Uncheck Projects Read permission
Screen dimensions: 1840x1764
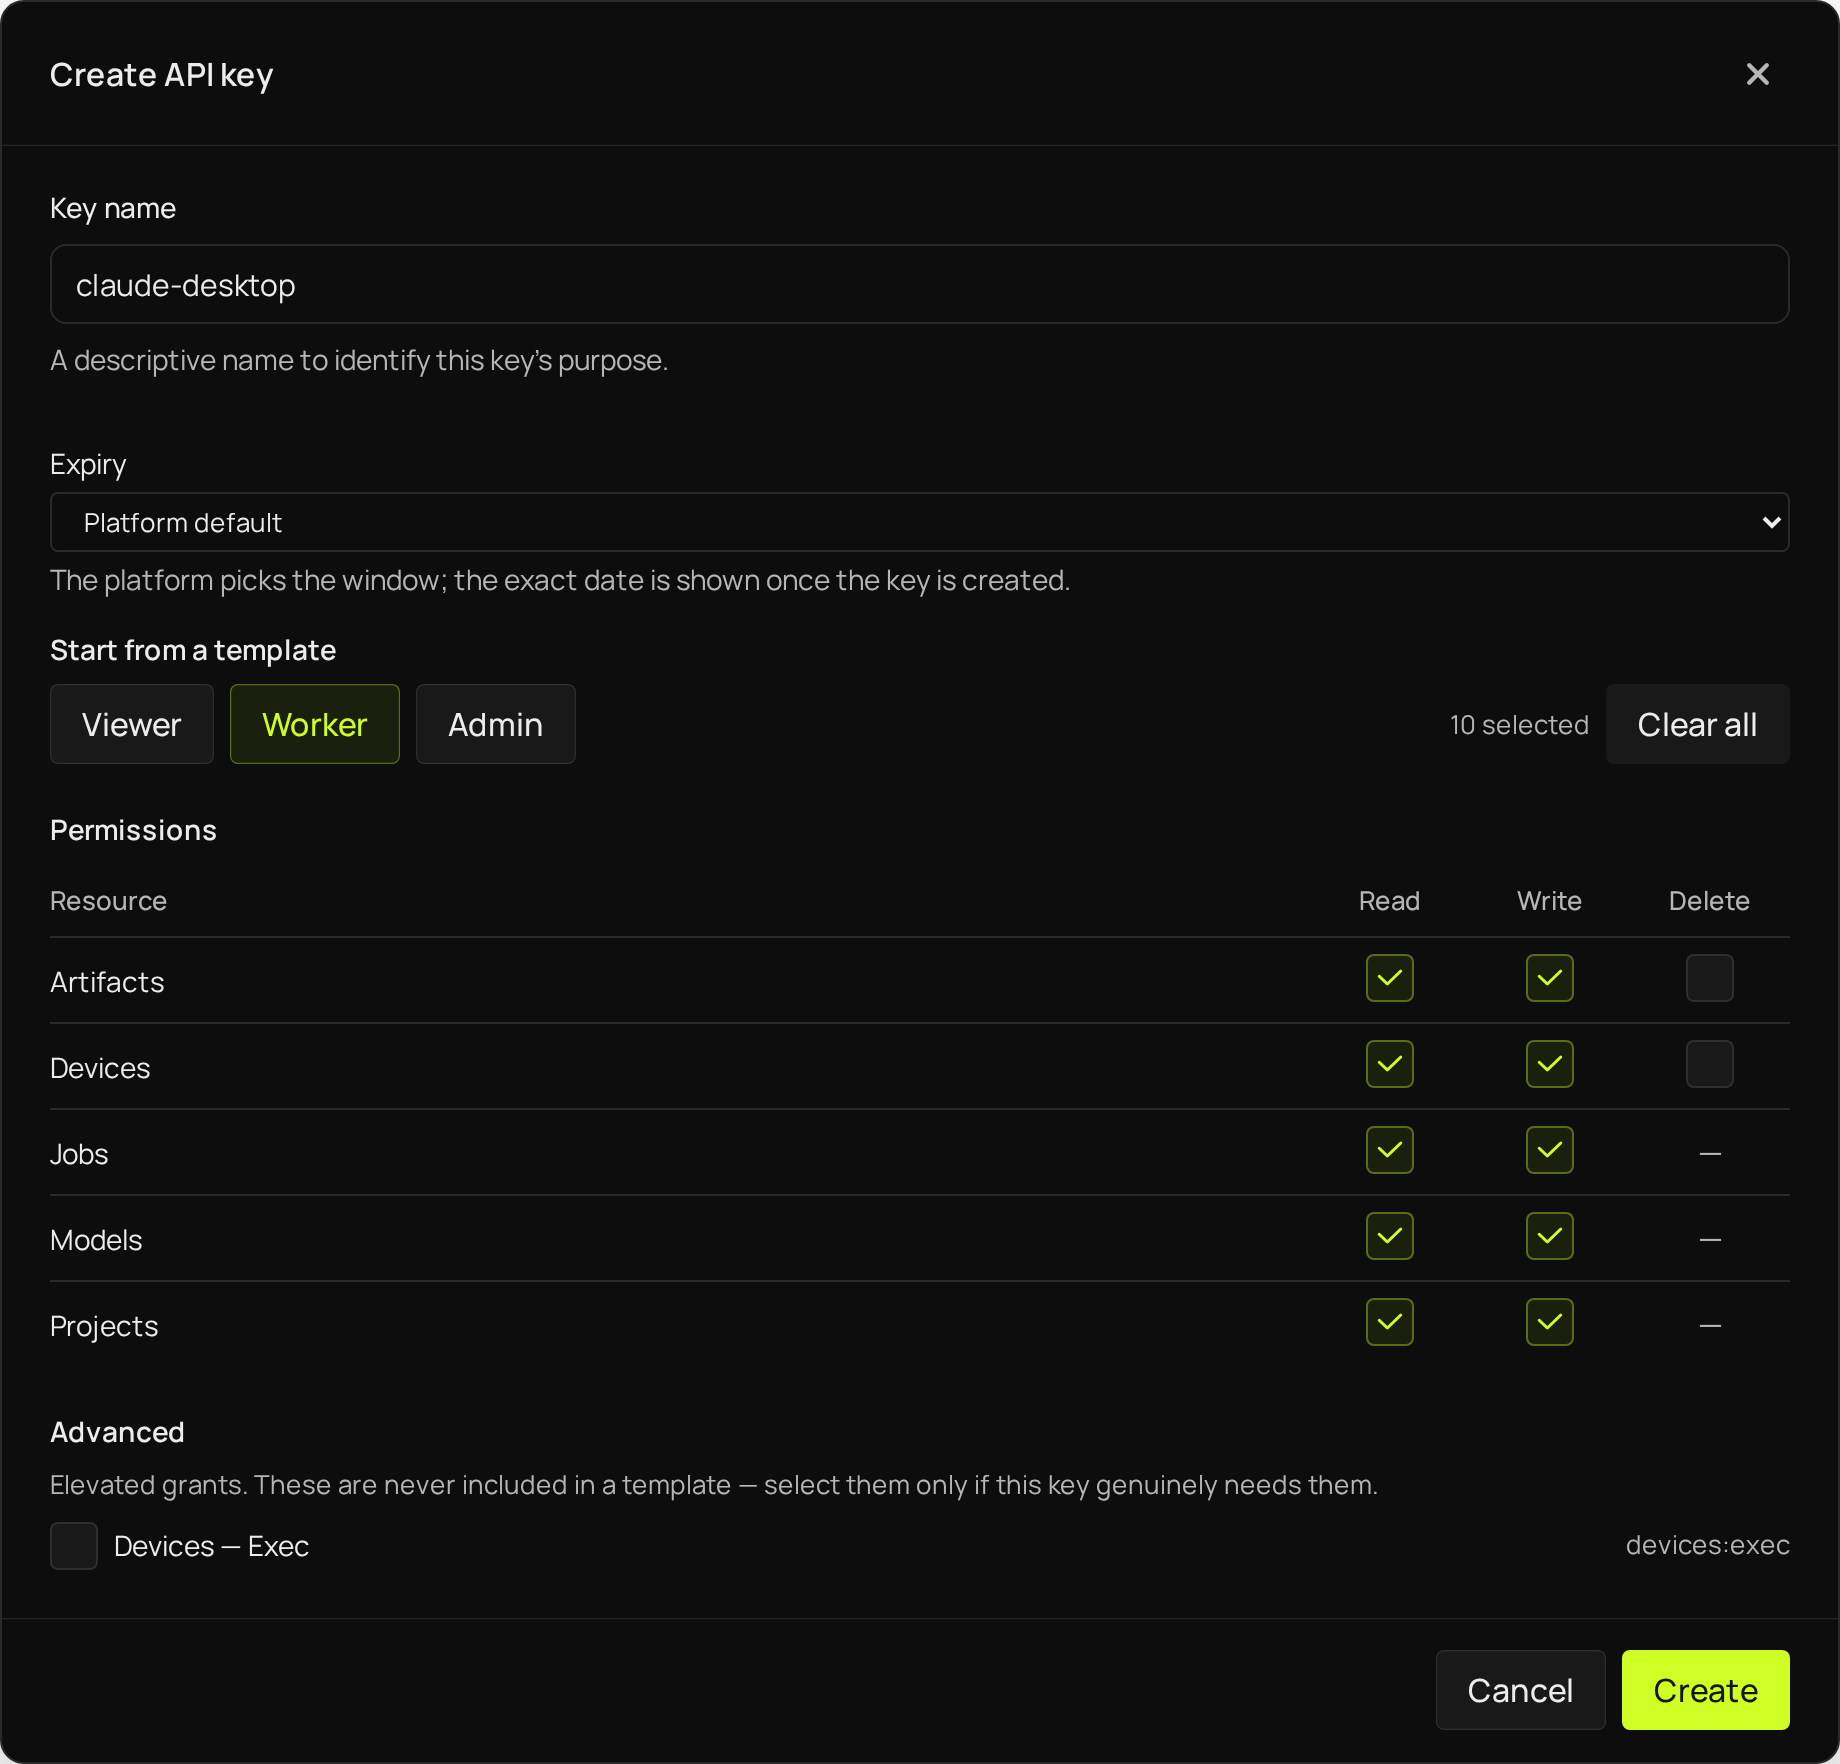click(x=1389, y=1322)
